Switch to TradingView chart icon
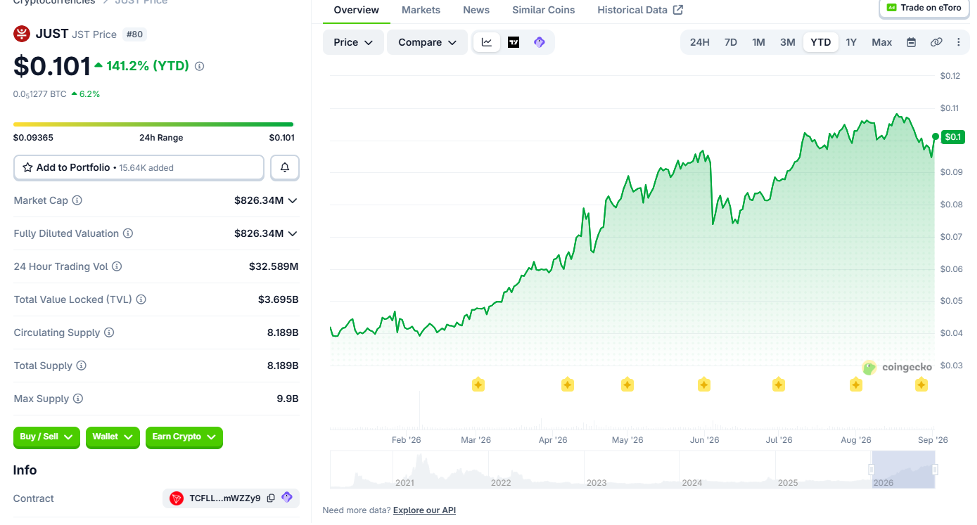The width and height of the screenshot is (977, 525). pyautogui.click(x=513, y=42)
